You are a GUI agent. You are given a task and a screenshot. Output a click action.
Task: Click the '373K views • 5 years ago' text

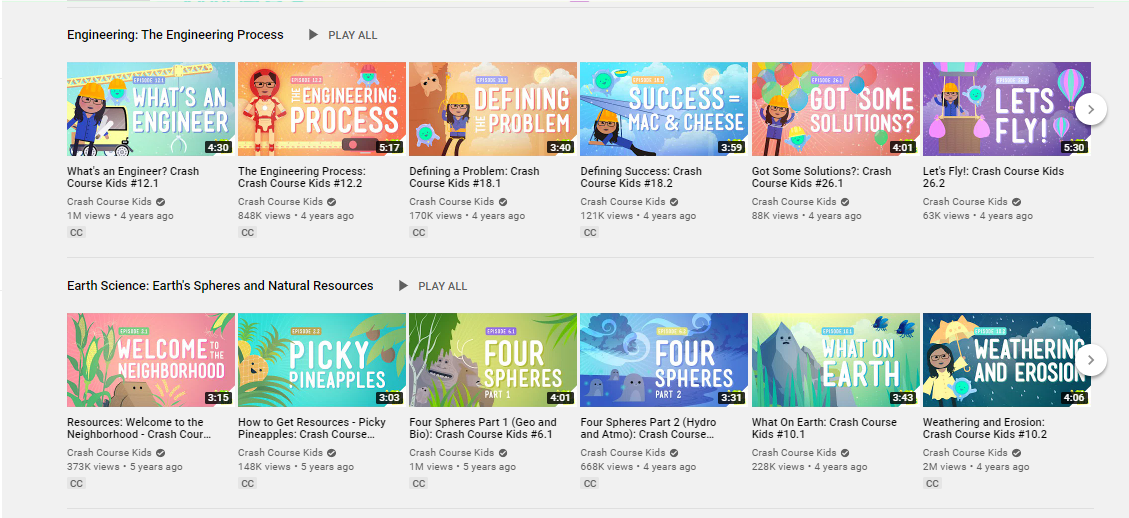click(125, 466)
